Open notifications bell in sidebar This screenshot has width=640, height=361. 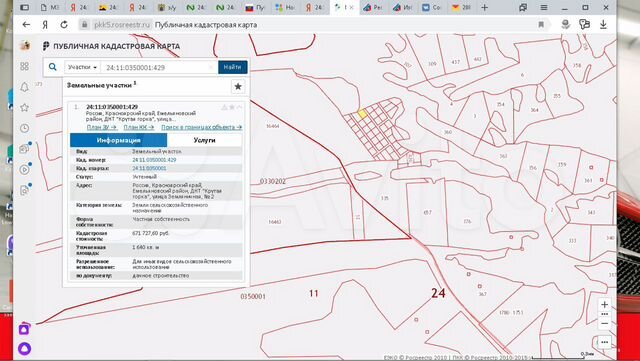point(24,87)
